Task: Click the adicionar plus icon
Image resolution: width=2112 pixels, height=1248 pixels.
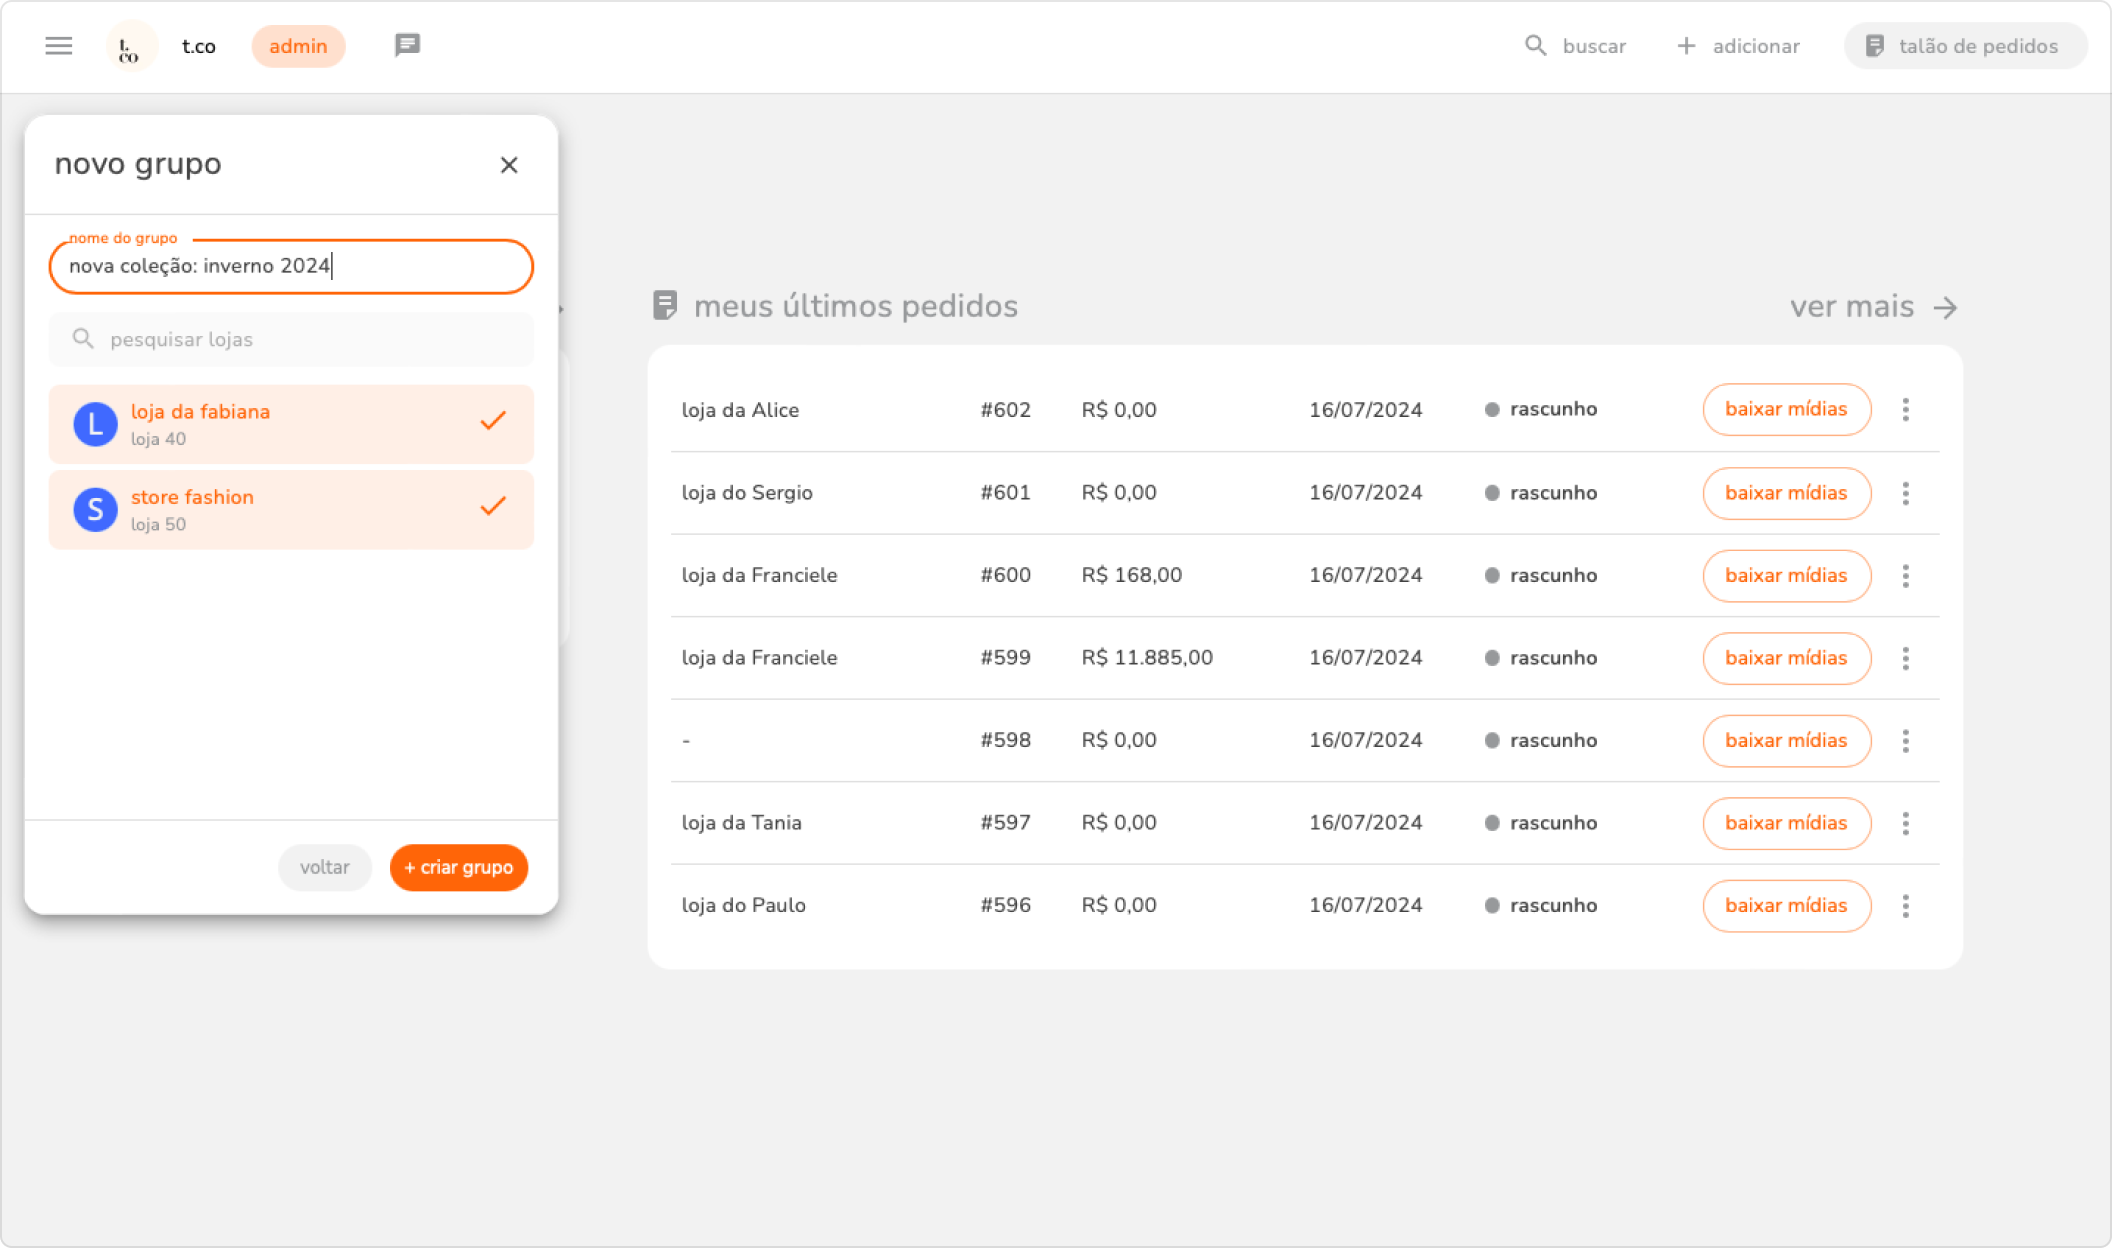Action: pos(1686,46)
